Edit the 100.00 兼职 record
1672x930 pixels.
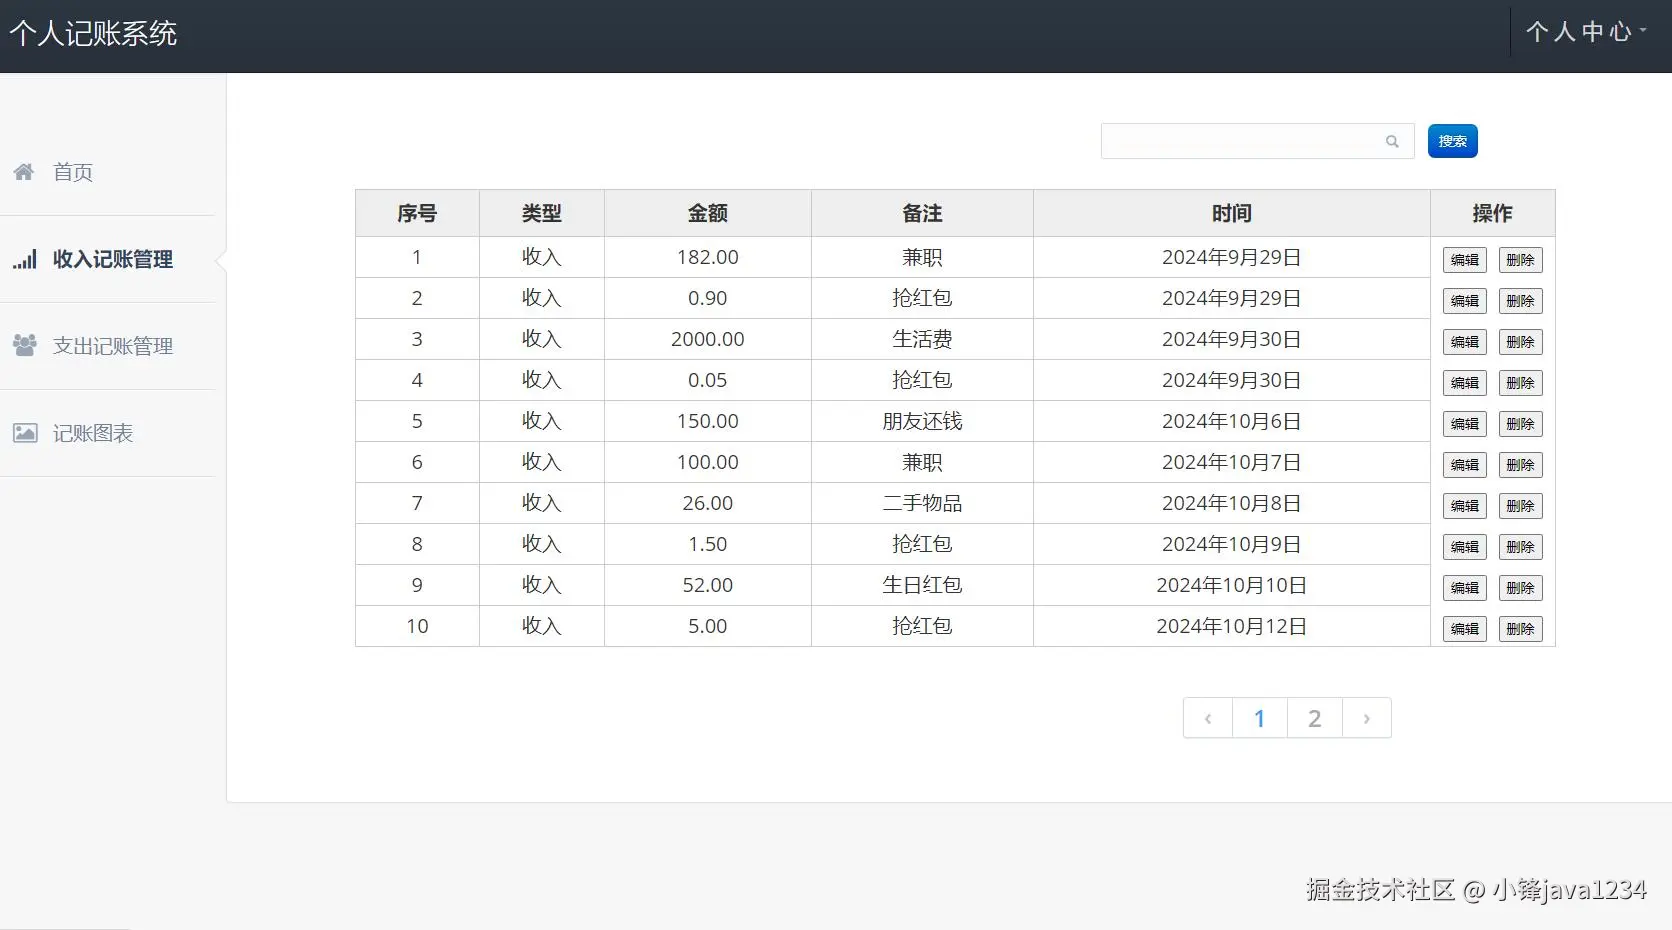pyautogui.click(x=1464, y=465)
